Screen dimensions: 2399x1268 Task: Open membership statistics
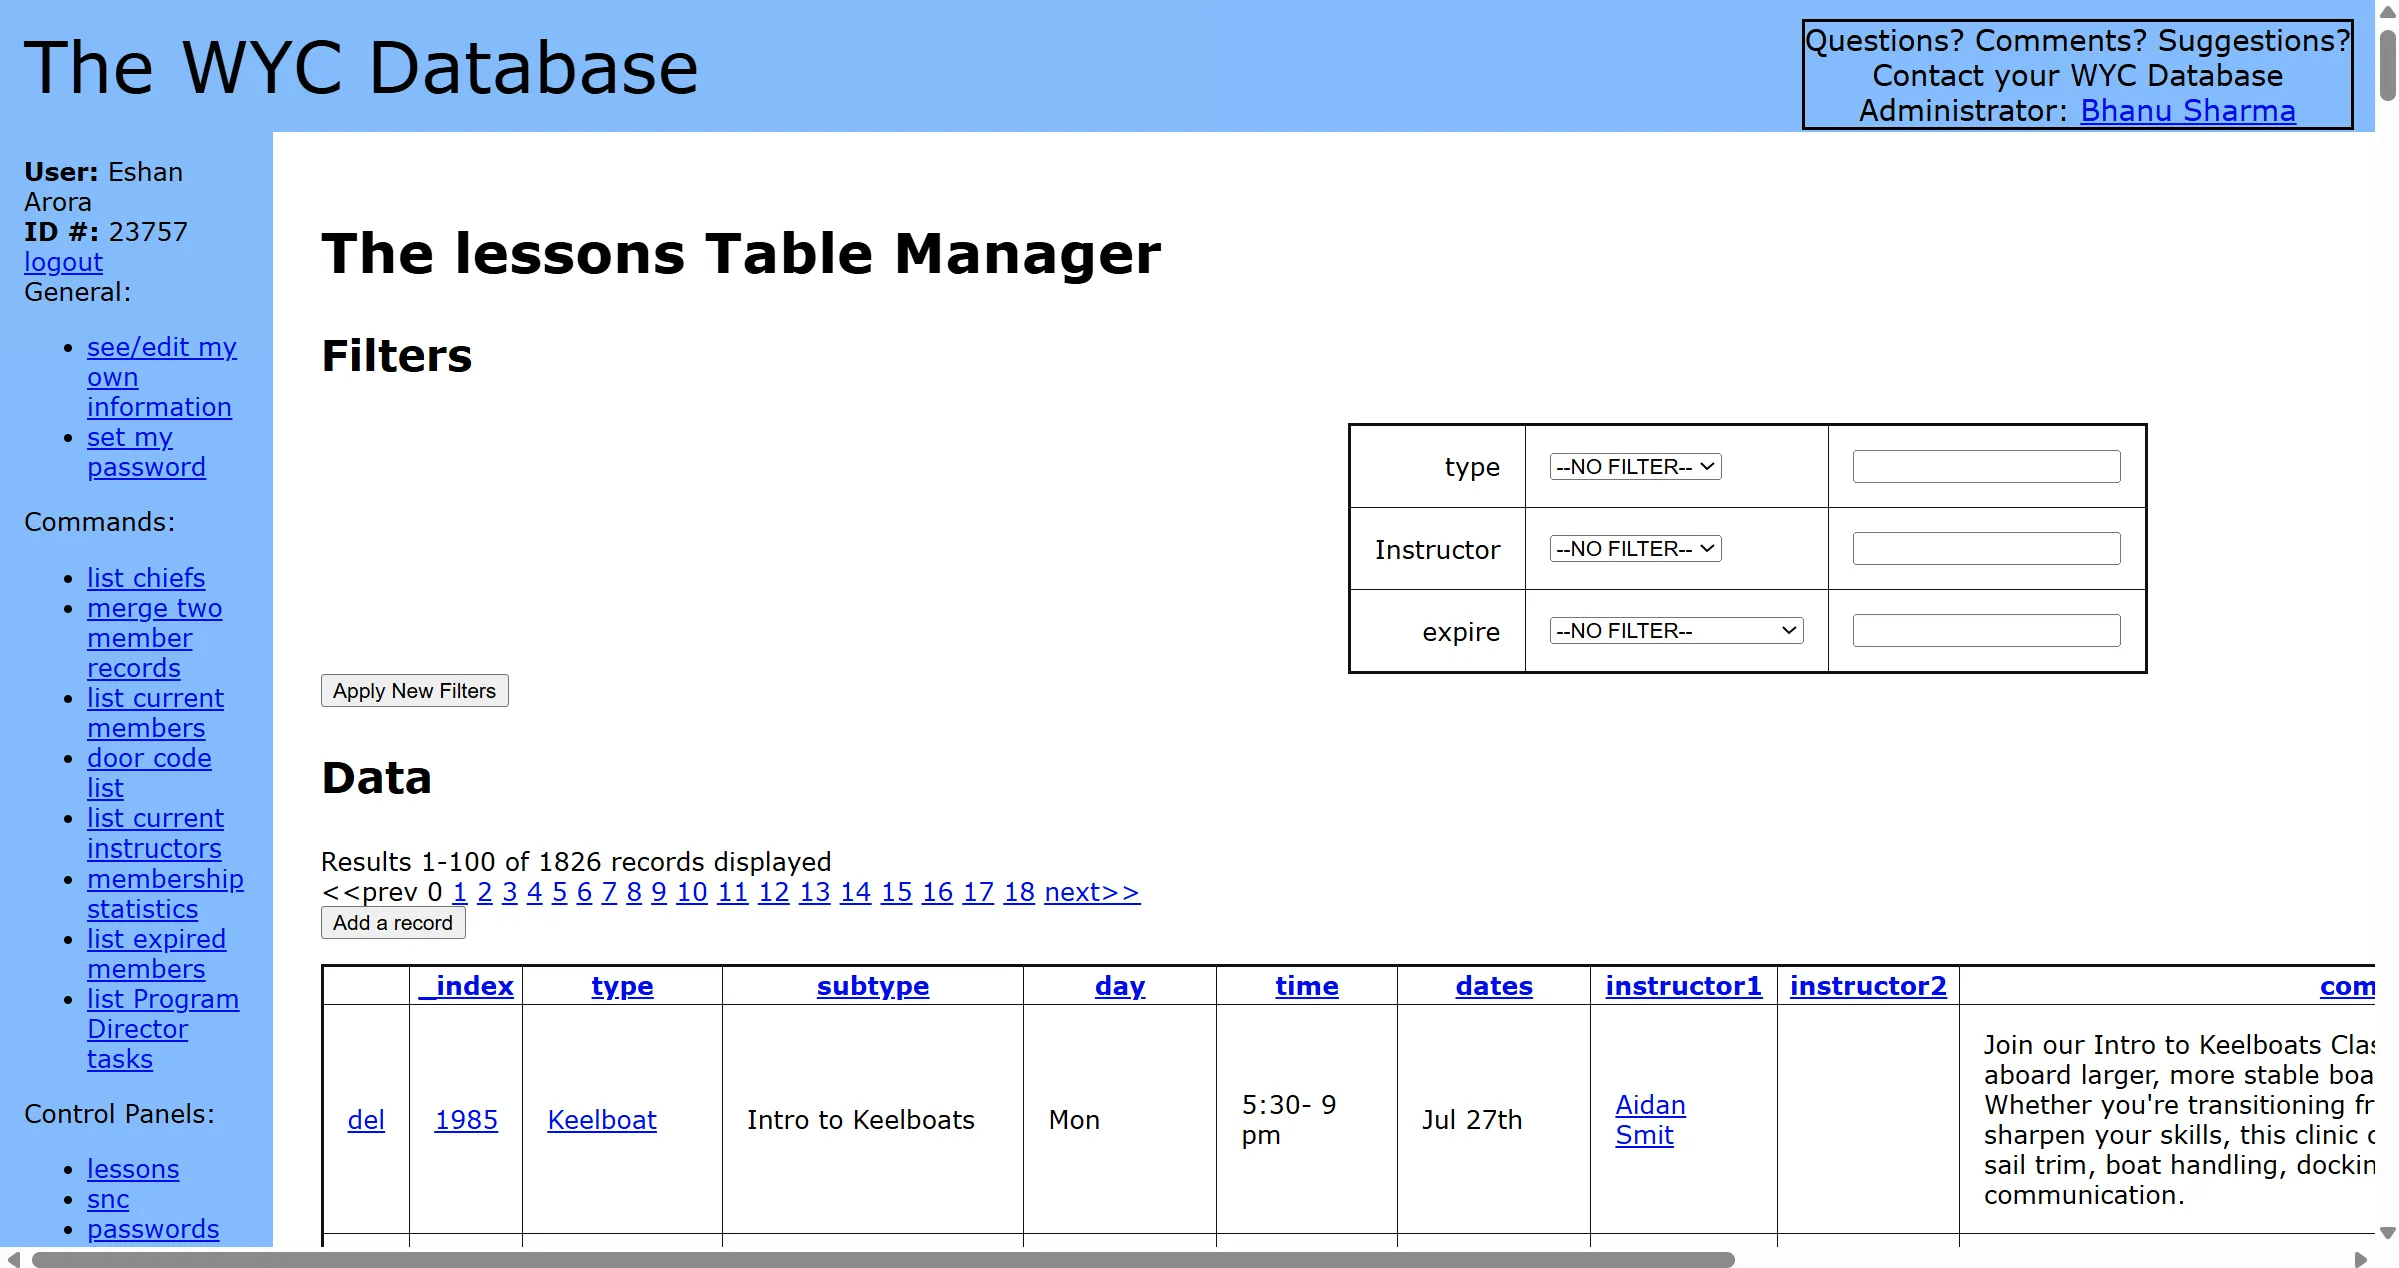pyautogui.click(x=165, y=894)
